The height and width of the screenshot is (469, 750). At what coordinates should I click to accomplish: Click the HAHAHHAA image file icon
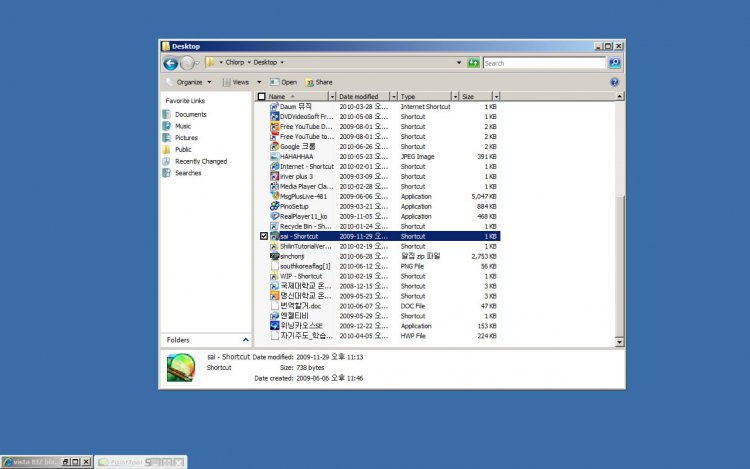[275, 156]
